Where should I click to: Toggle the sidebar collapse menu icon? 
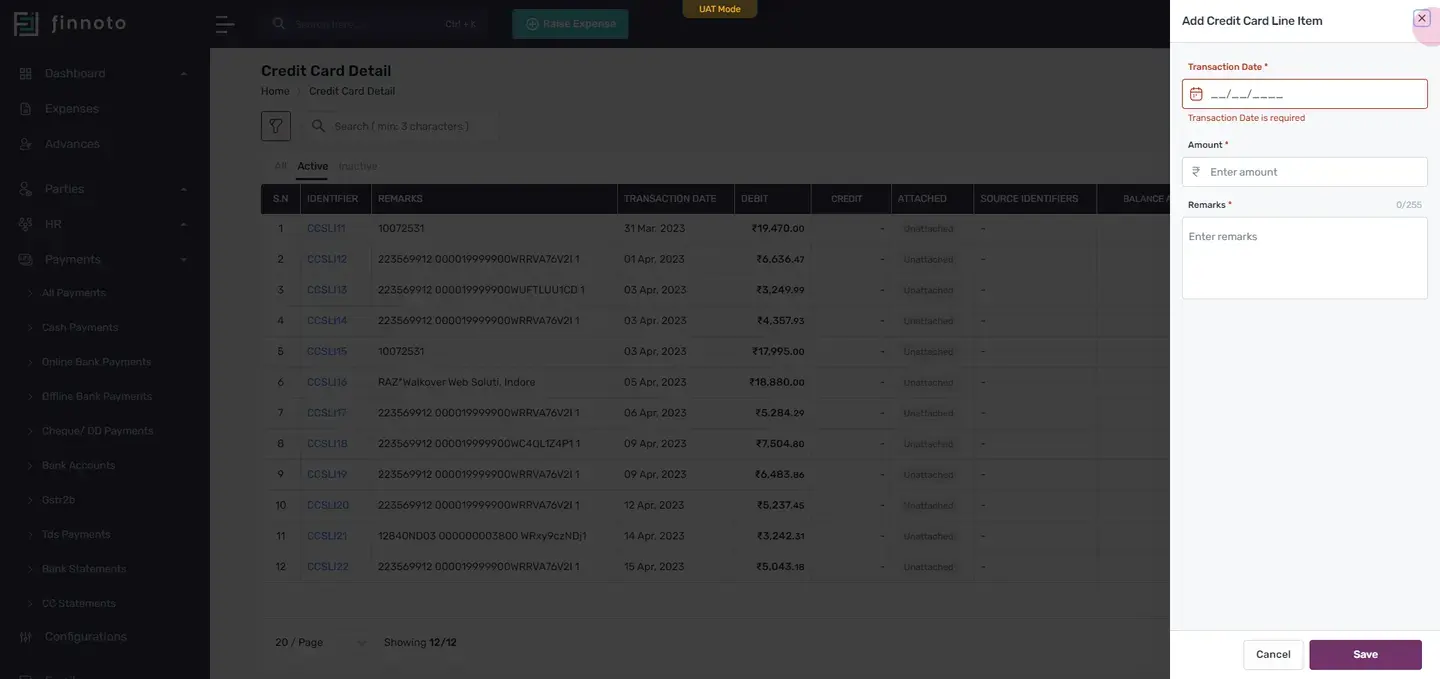pos(225,24)
